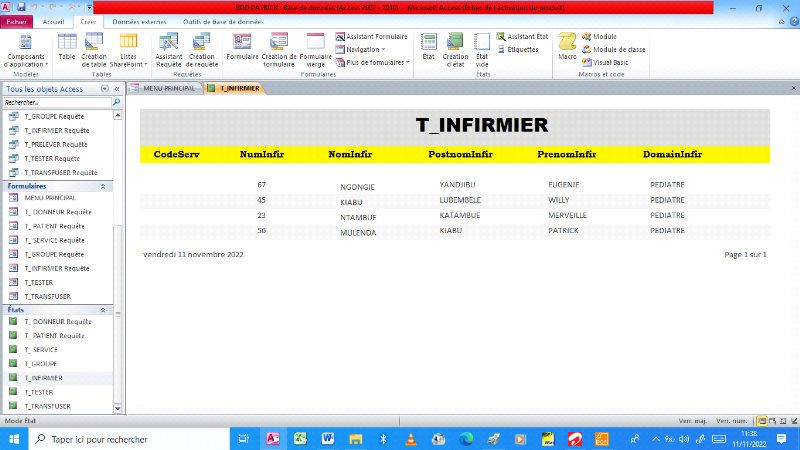Screen dimensions: 800x450
Task: Close the current report document
Action: coord(793,88)
